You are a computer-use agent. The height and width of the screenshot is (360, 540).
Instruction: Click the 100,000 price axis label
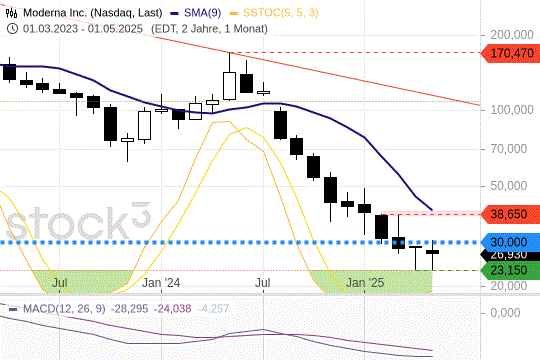point(512,110)
